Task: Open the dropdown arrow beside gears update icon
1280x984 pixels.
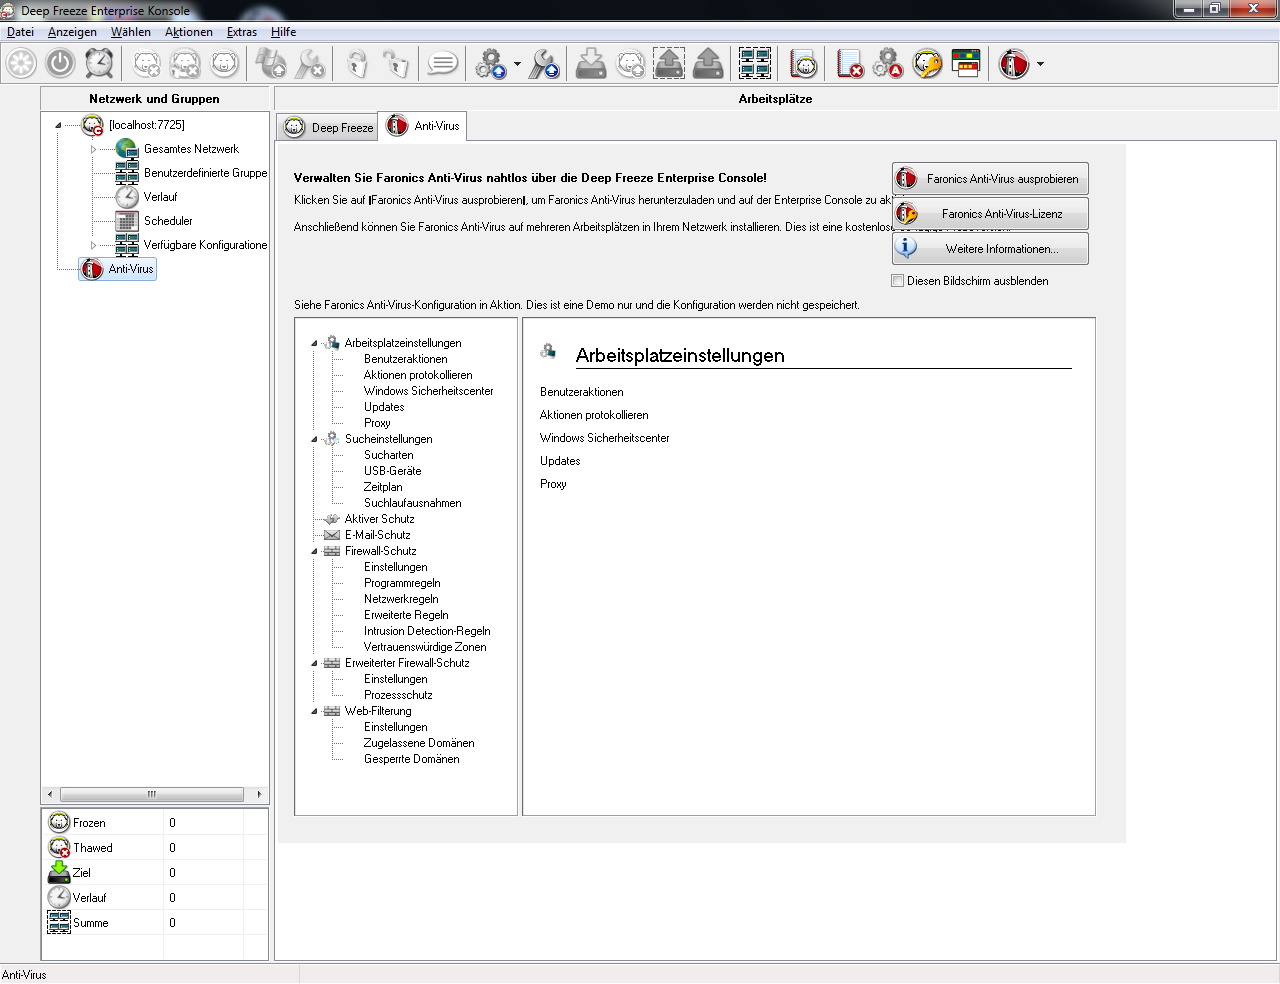Action: point(517,64)
